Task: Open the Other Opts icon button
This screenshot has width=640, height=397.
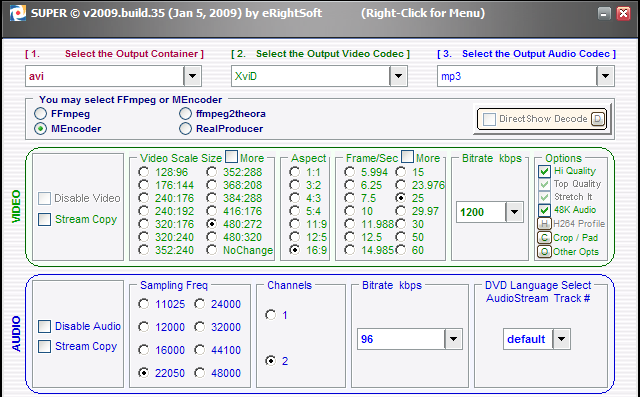Action: click(x=544, y=252)
